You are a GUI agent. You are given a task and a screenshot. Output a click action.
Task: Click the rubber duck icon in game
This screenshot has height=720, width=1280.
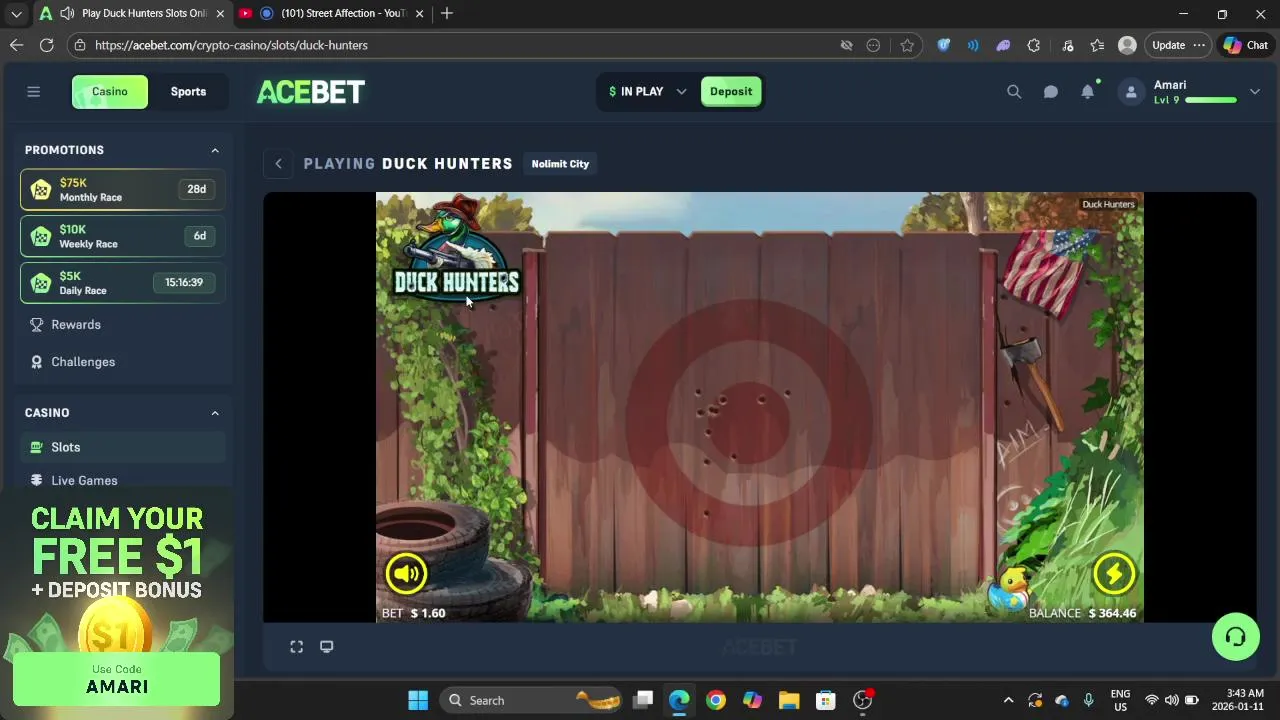tap(1010, 590)
